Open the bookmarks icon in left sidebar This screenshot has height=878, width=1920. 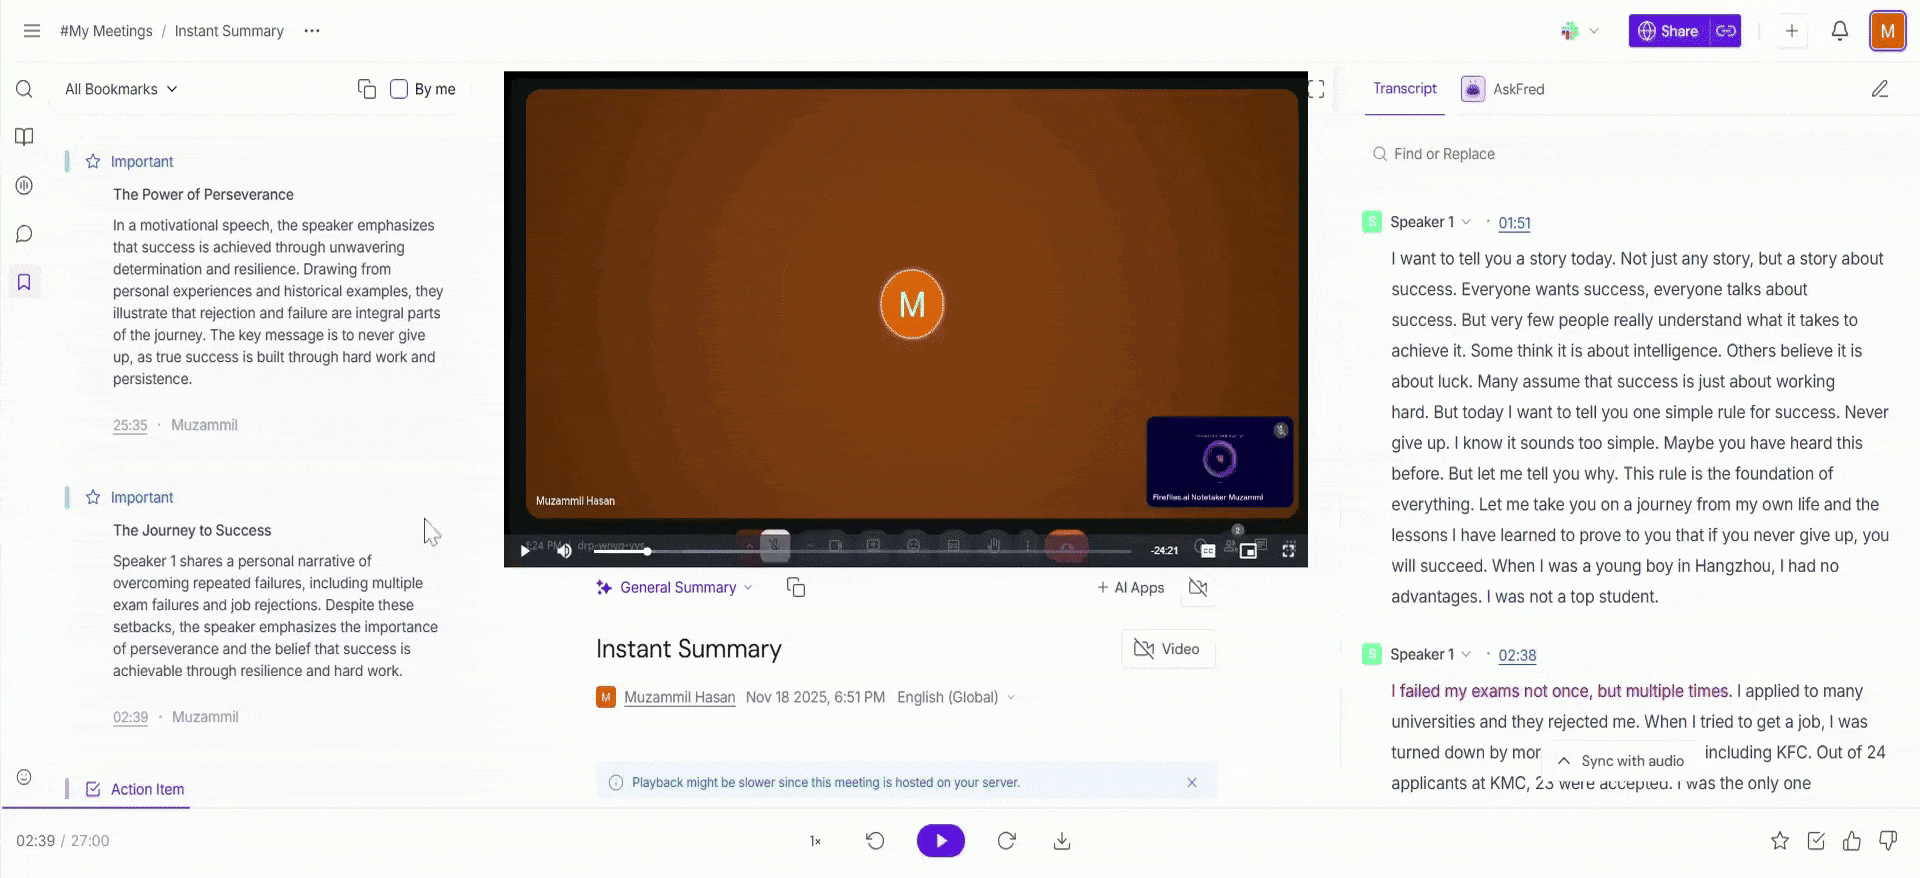25,282
